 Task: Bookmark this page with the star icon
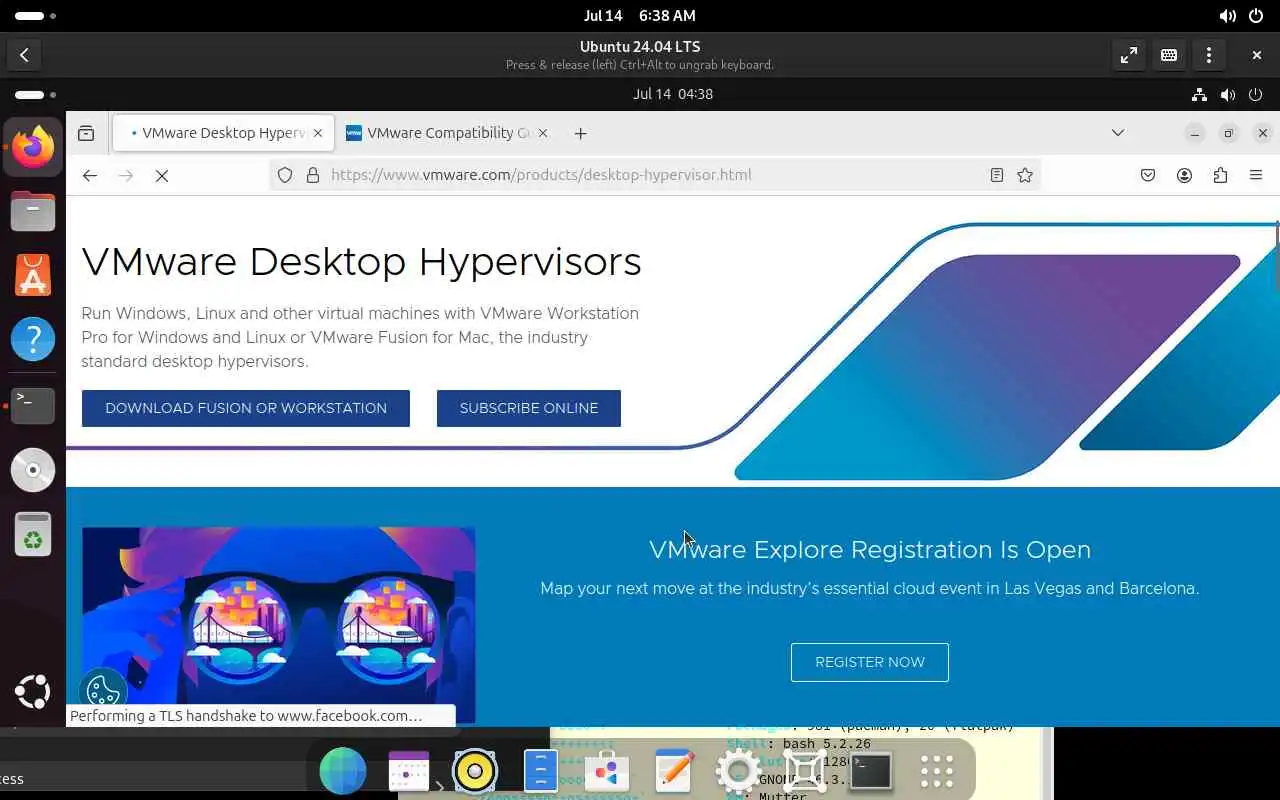click(x=1025, y=175)
